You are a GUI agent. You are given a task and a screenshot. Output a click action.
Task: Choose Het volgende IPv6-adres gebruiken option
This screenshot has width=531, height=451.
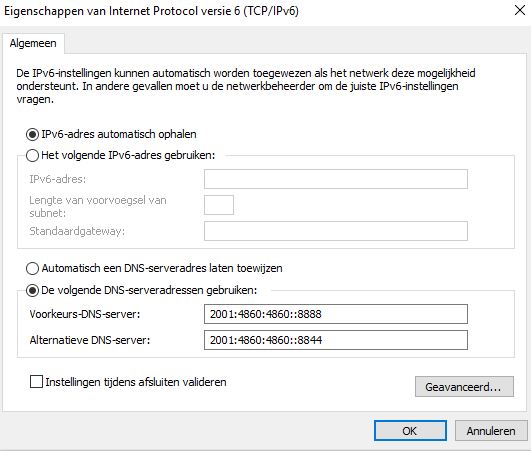(x=33, y=155)
